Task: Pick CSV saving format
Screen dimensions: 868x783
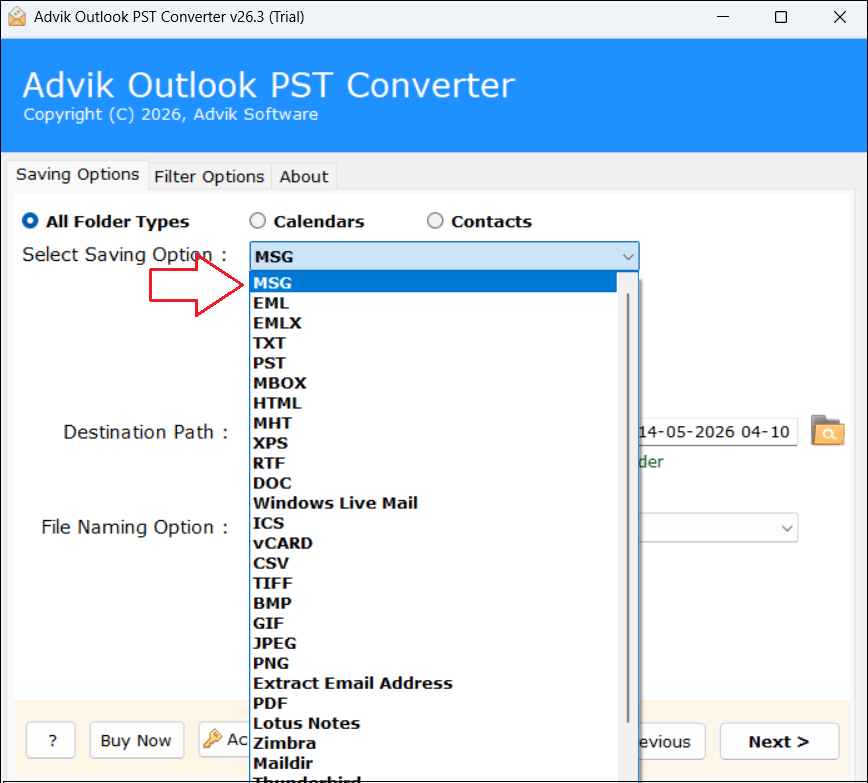Action: click(x=433, y=563)
